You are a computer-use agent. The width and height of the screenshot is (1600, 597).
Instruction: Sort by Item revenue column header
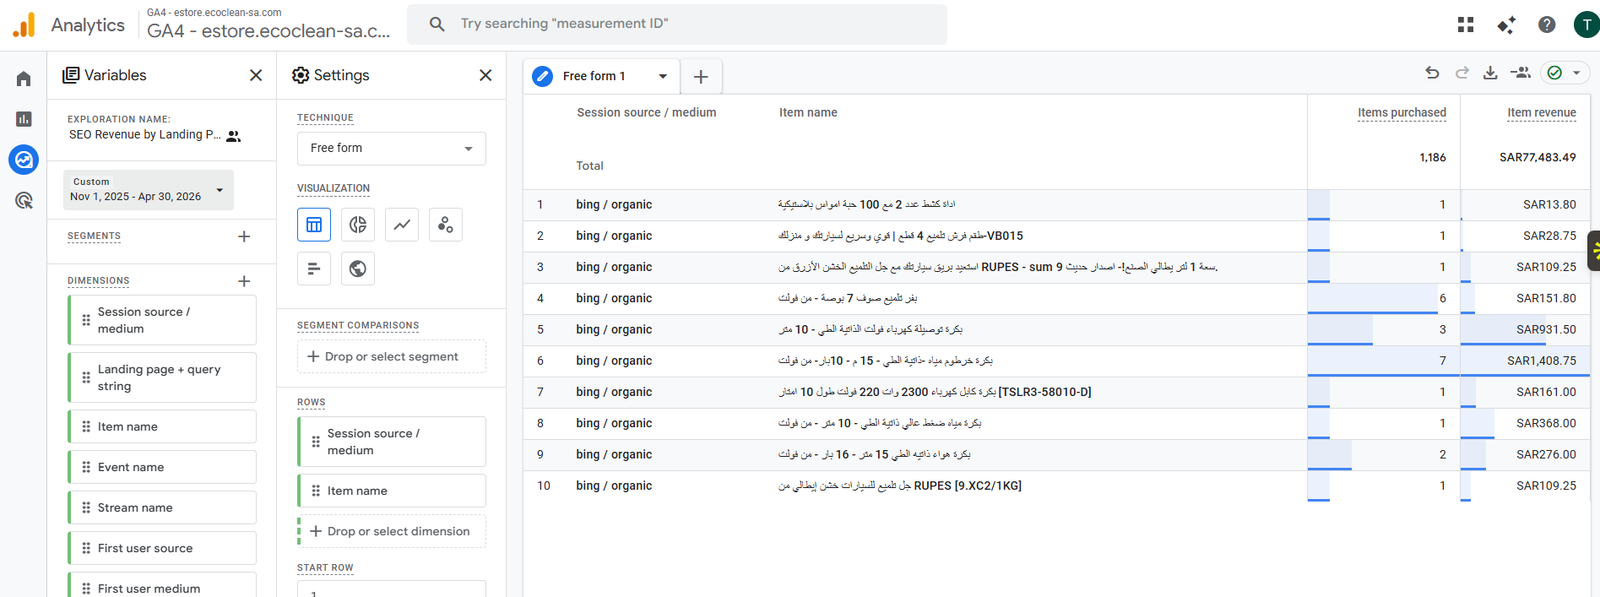point(1541,113)
